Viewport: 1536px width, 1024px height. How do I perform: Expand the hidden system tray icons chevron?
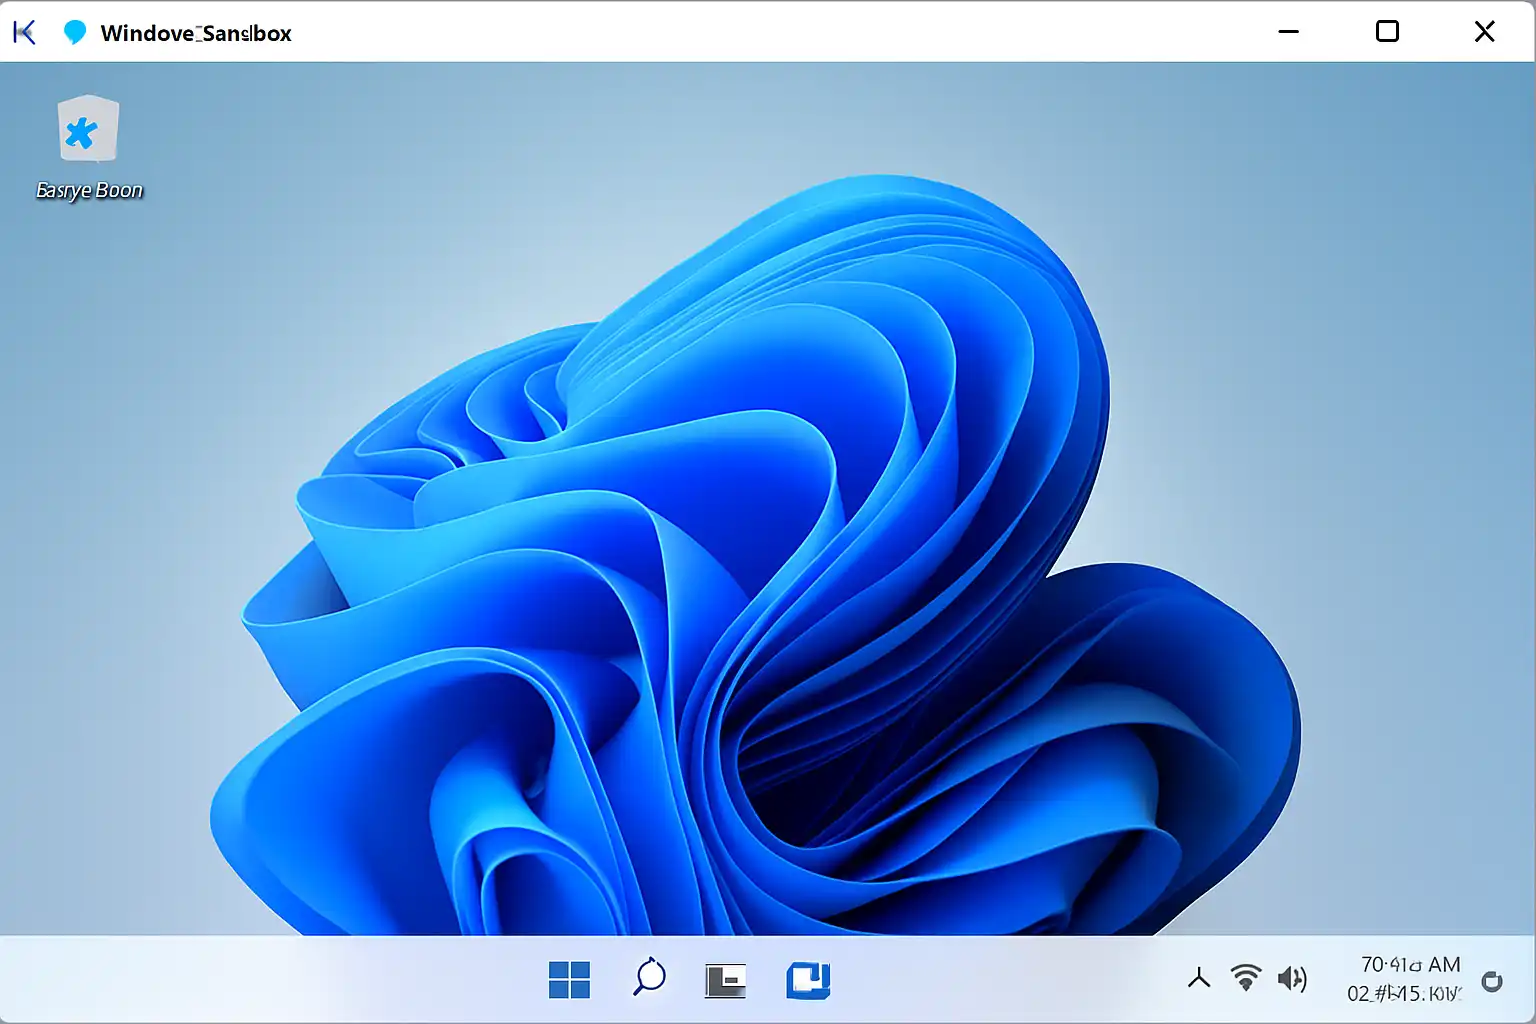1199,979
